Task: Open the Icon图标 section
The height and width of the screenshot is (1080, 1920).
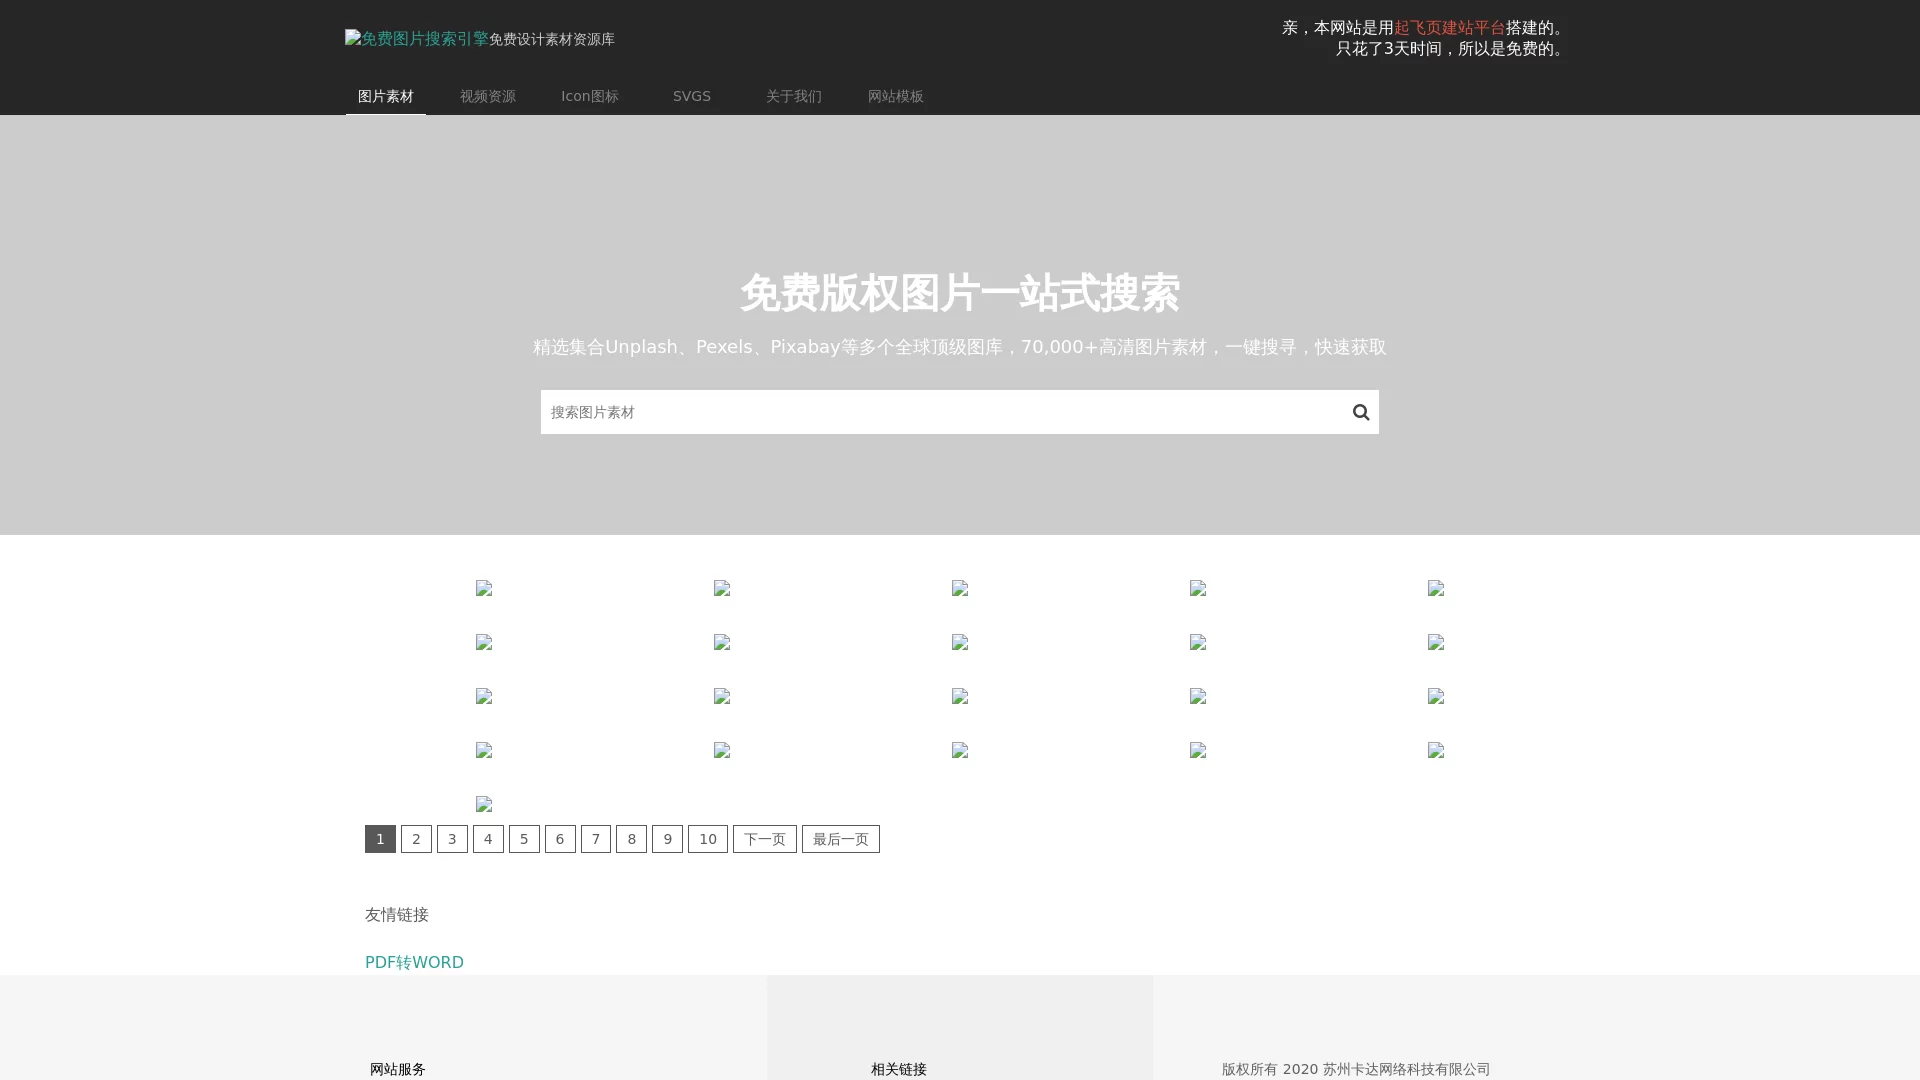Action: point(590,96)
